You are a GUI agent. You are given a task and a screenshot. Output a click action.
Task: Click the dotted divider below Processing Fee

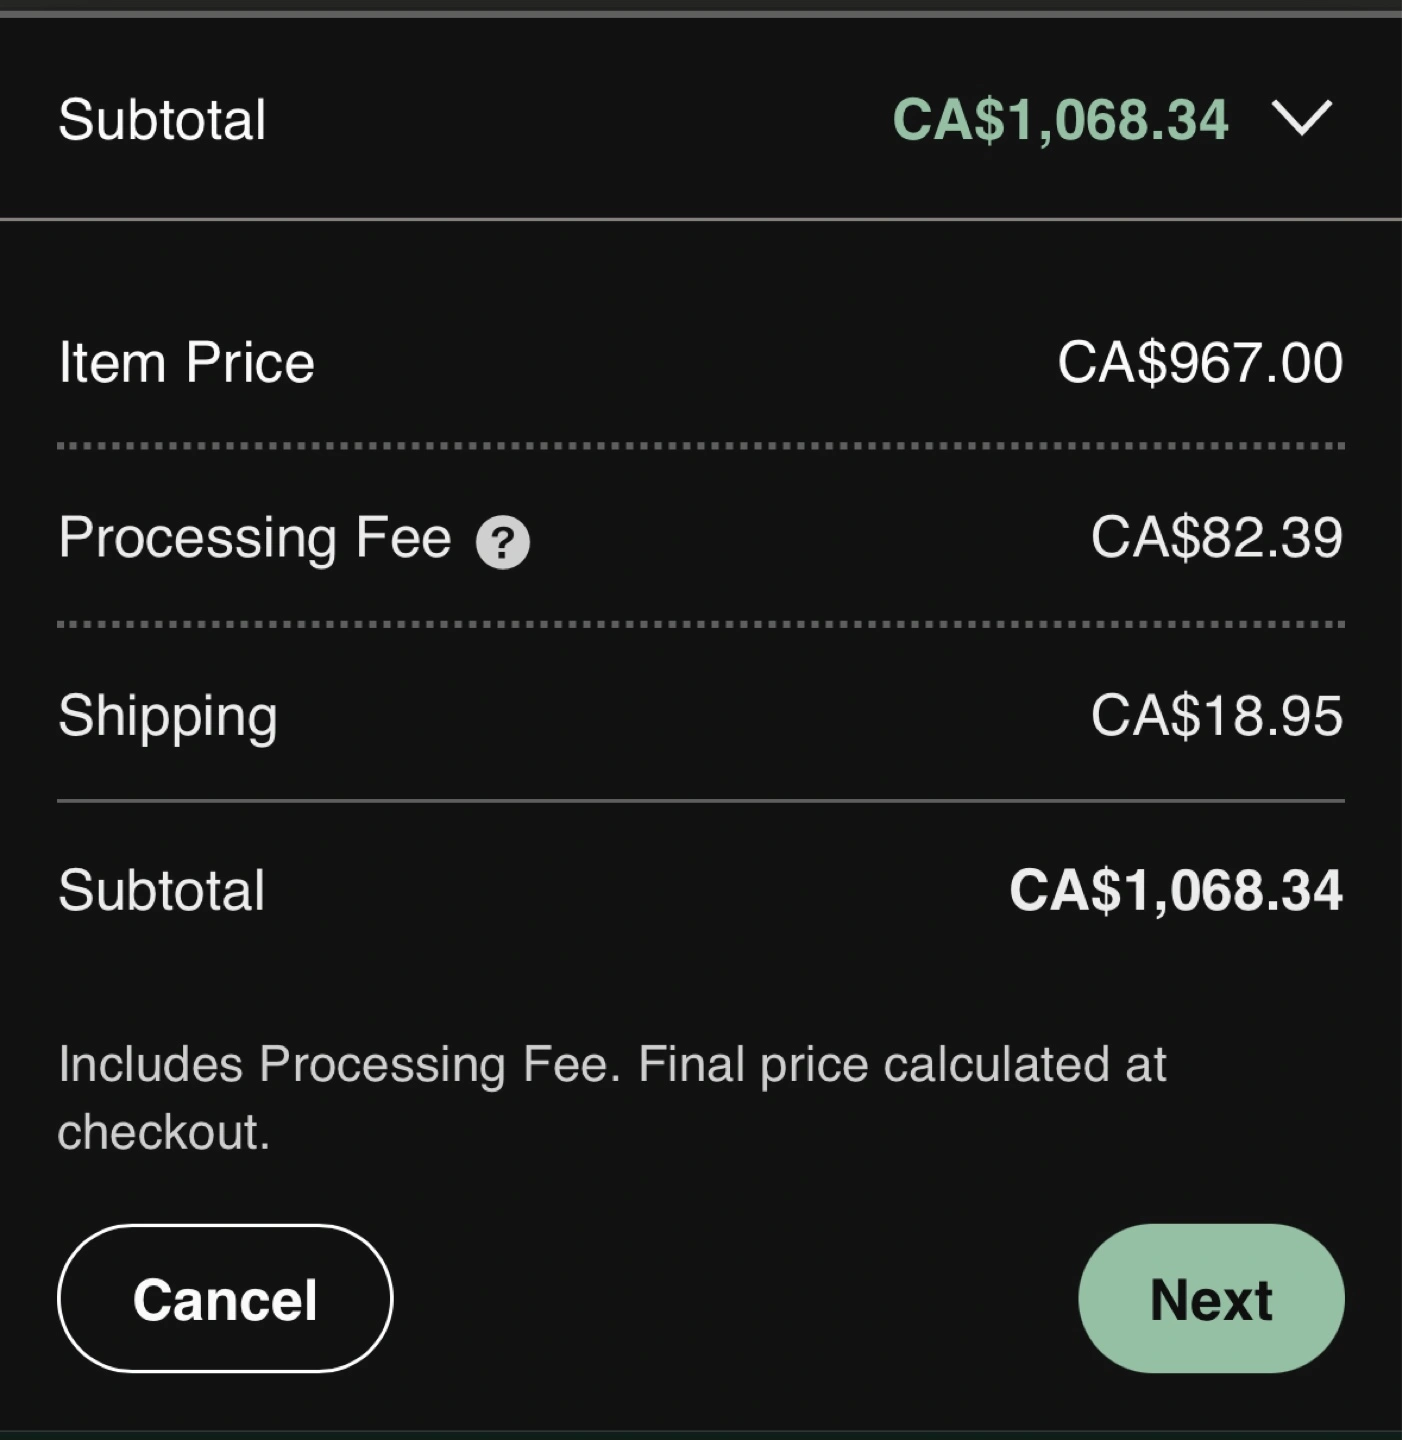700,624
